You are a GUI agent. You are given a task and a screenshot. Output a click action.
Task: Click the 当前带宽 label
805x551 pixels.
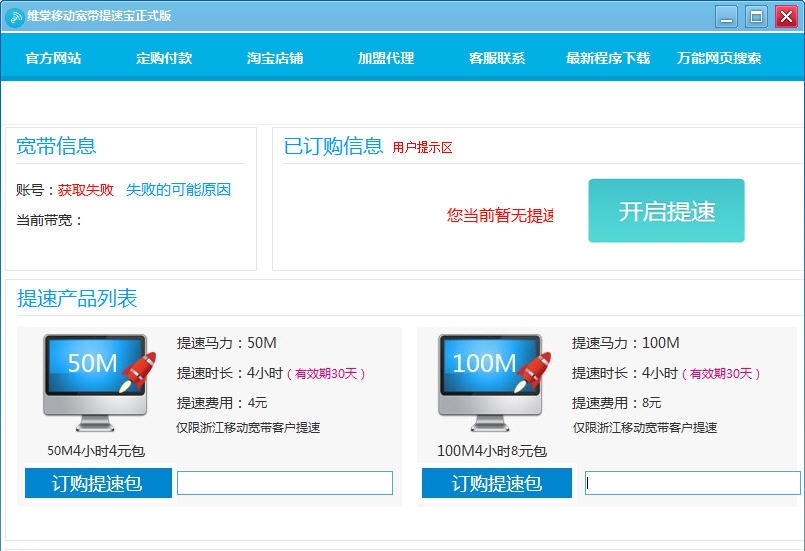pyautogui.click(x=49, y=220)
